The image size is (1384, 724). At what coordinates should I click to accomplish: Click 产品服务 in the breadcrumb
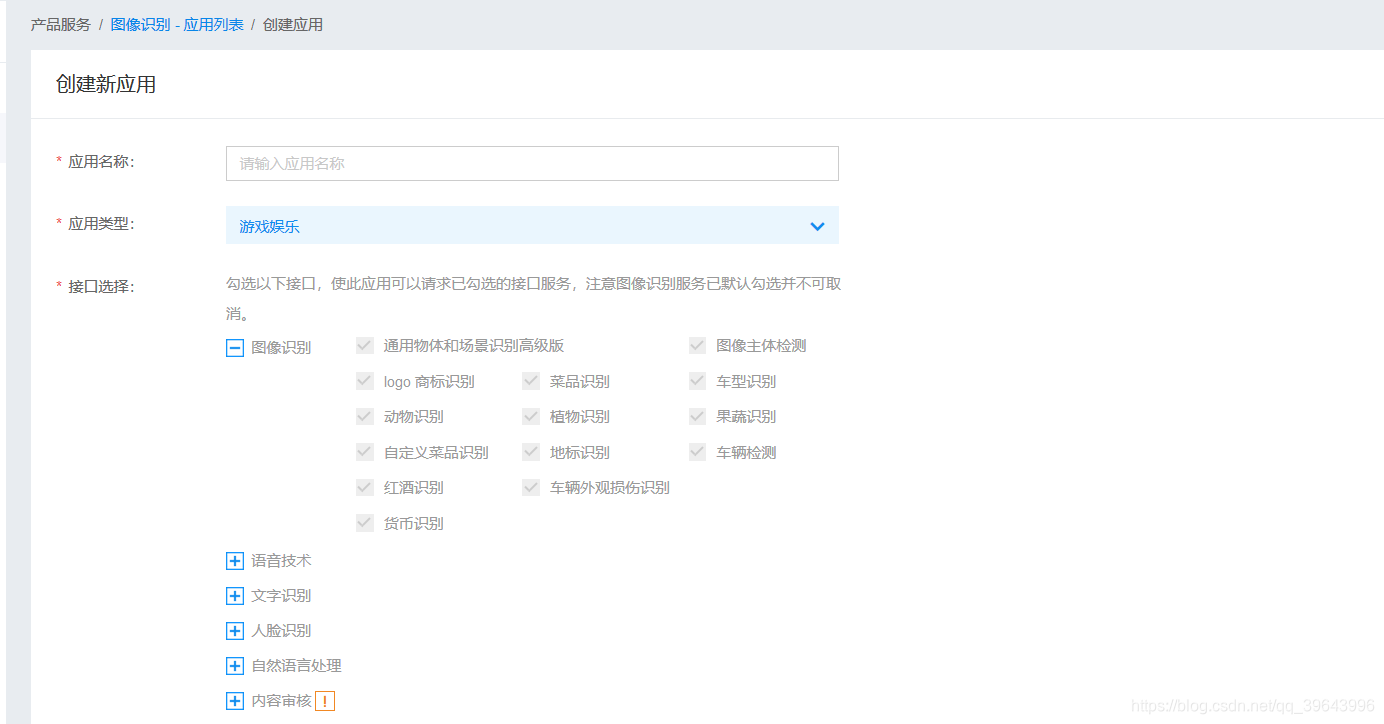pyautogui.click(x=61, y=24)
